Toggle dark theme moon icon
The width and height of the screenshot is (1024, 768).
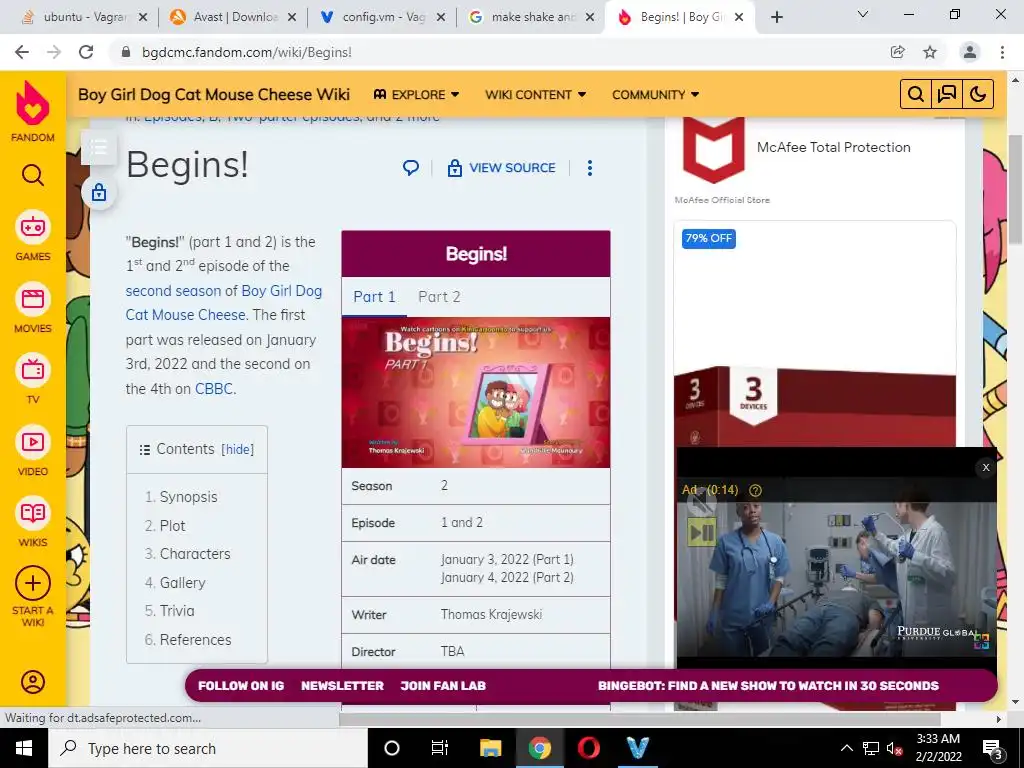978,95
